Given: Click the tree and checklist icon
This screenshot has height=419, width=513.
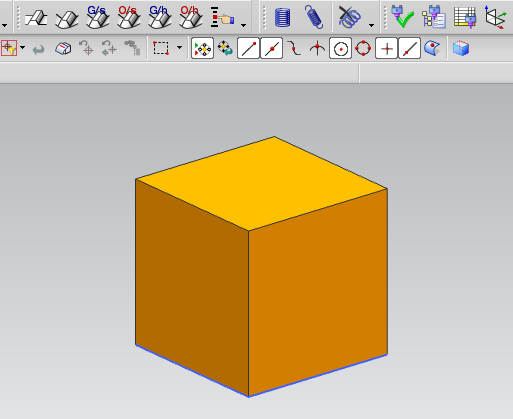Looking at the screenshot, I should click(434, 17).
